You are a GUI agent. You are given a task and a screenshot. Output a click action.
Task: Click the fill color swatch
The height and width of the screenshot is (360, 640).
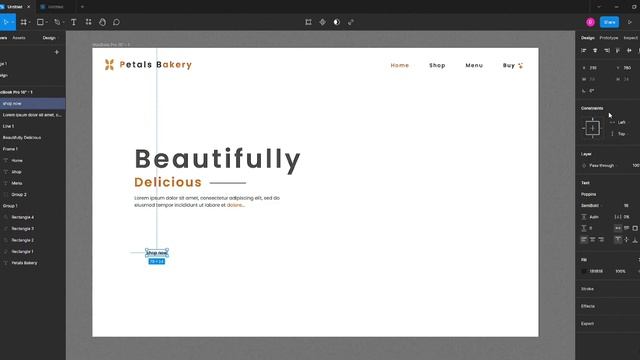tap(584, 271)
